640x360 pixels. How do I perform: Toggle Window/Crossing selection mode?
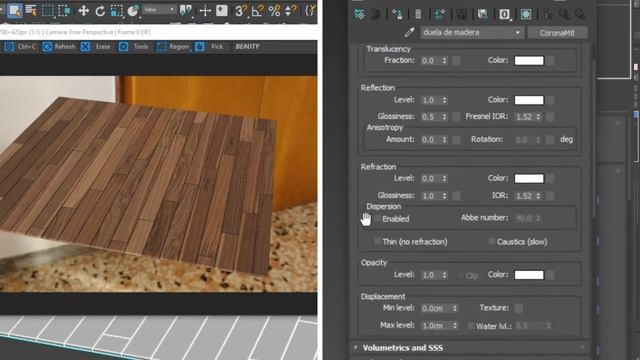click(64, 11)
